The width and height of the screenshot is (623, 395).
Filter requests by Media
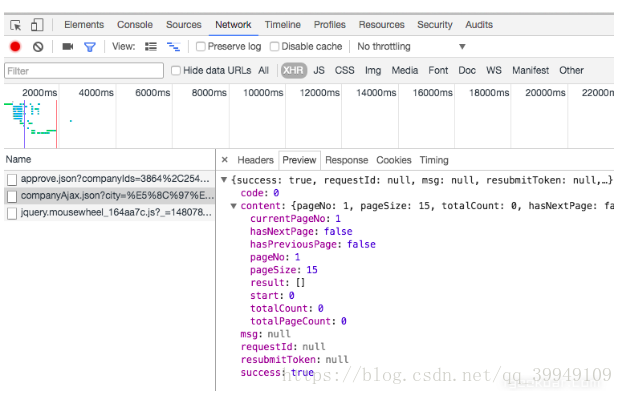404,71
